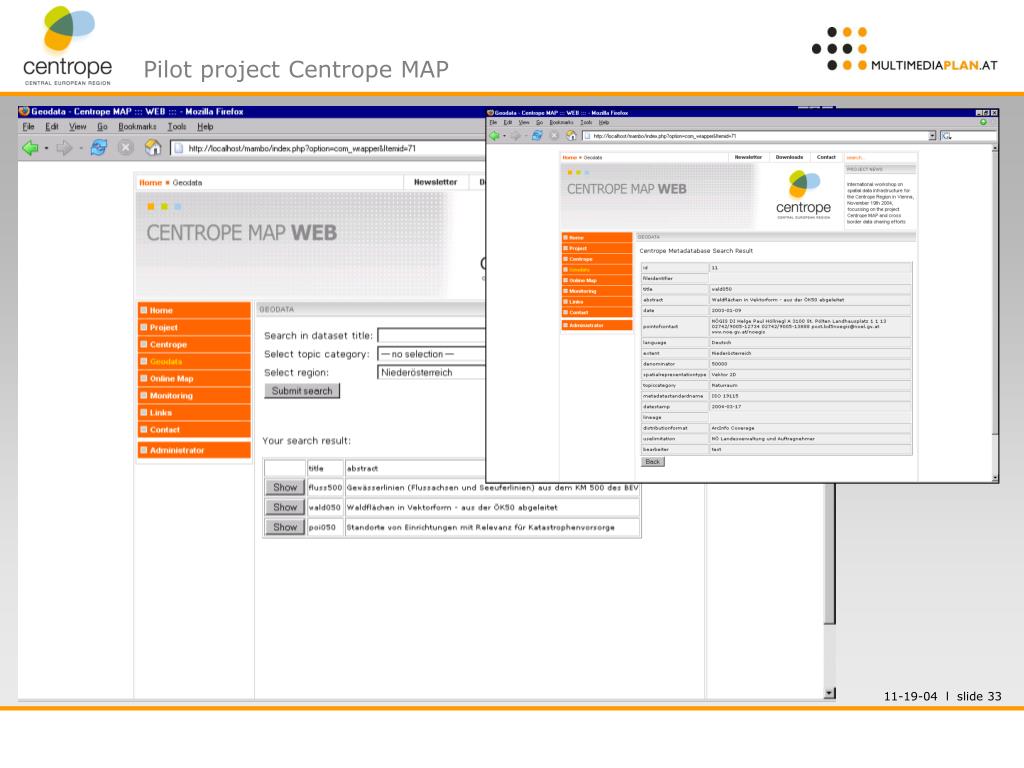Viewport: 1024px width, 768px height.
Task: Click Stop icon in large Firefox window
Action: (x=125, y=148)
